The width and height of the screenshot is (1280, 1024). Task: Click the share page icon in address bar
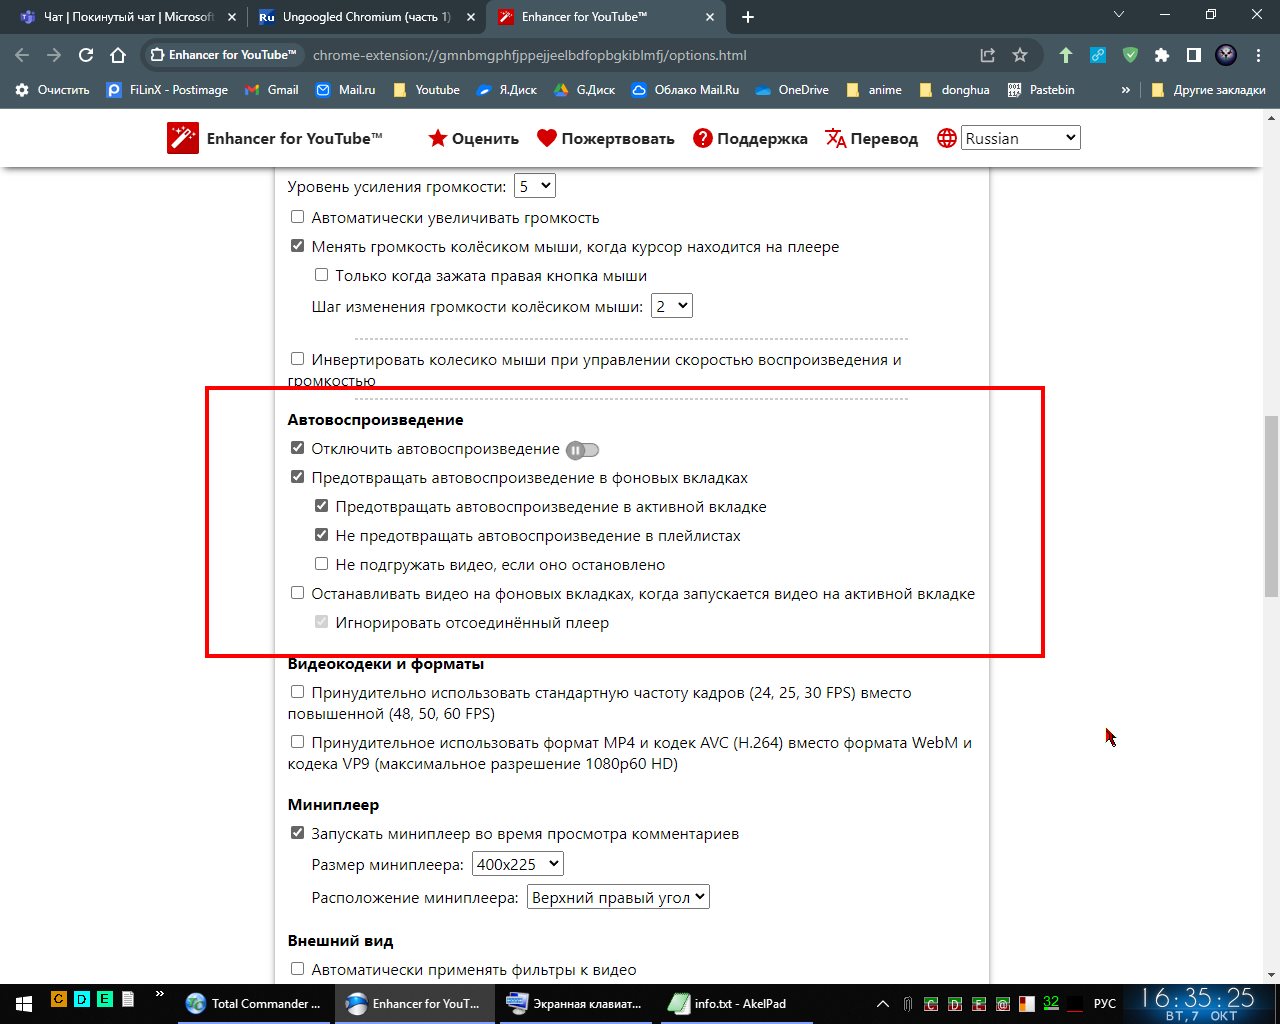987,55
